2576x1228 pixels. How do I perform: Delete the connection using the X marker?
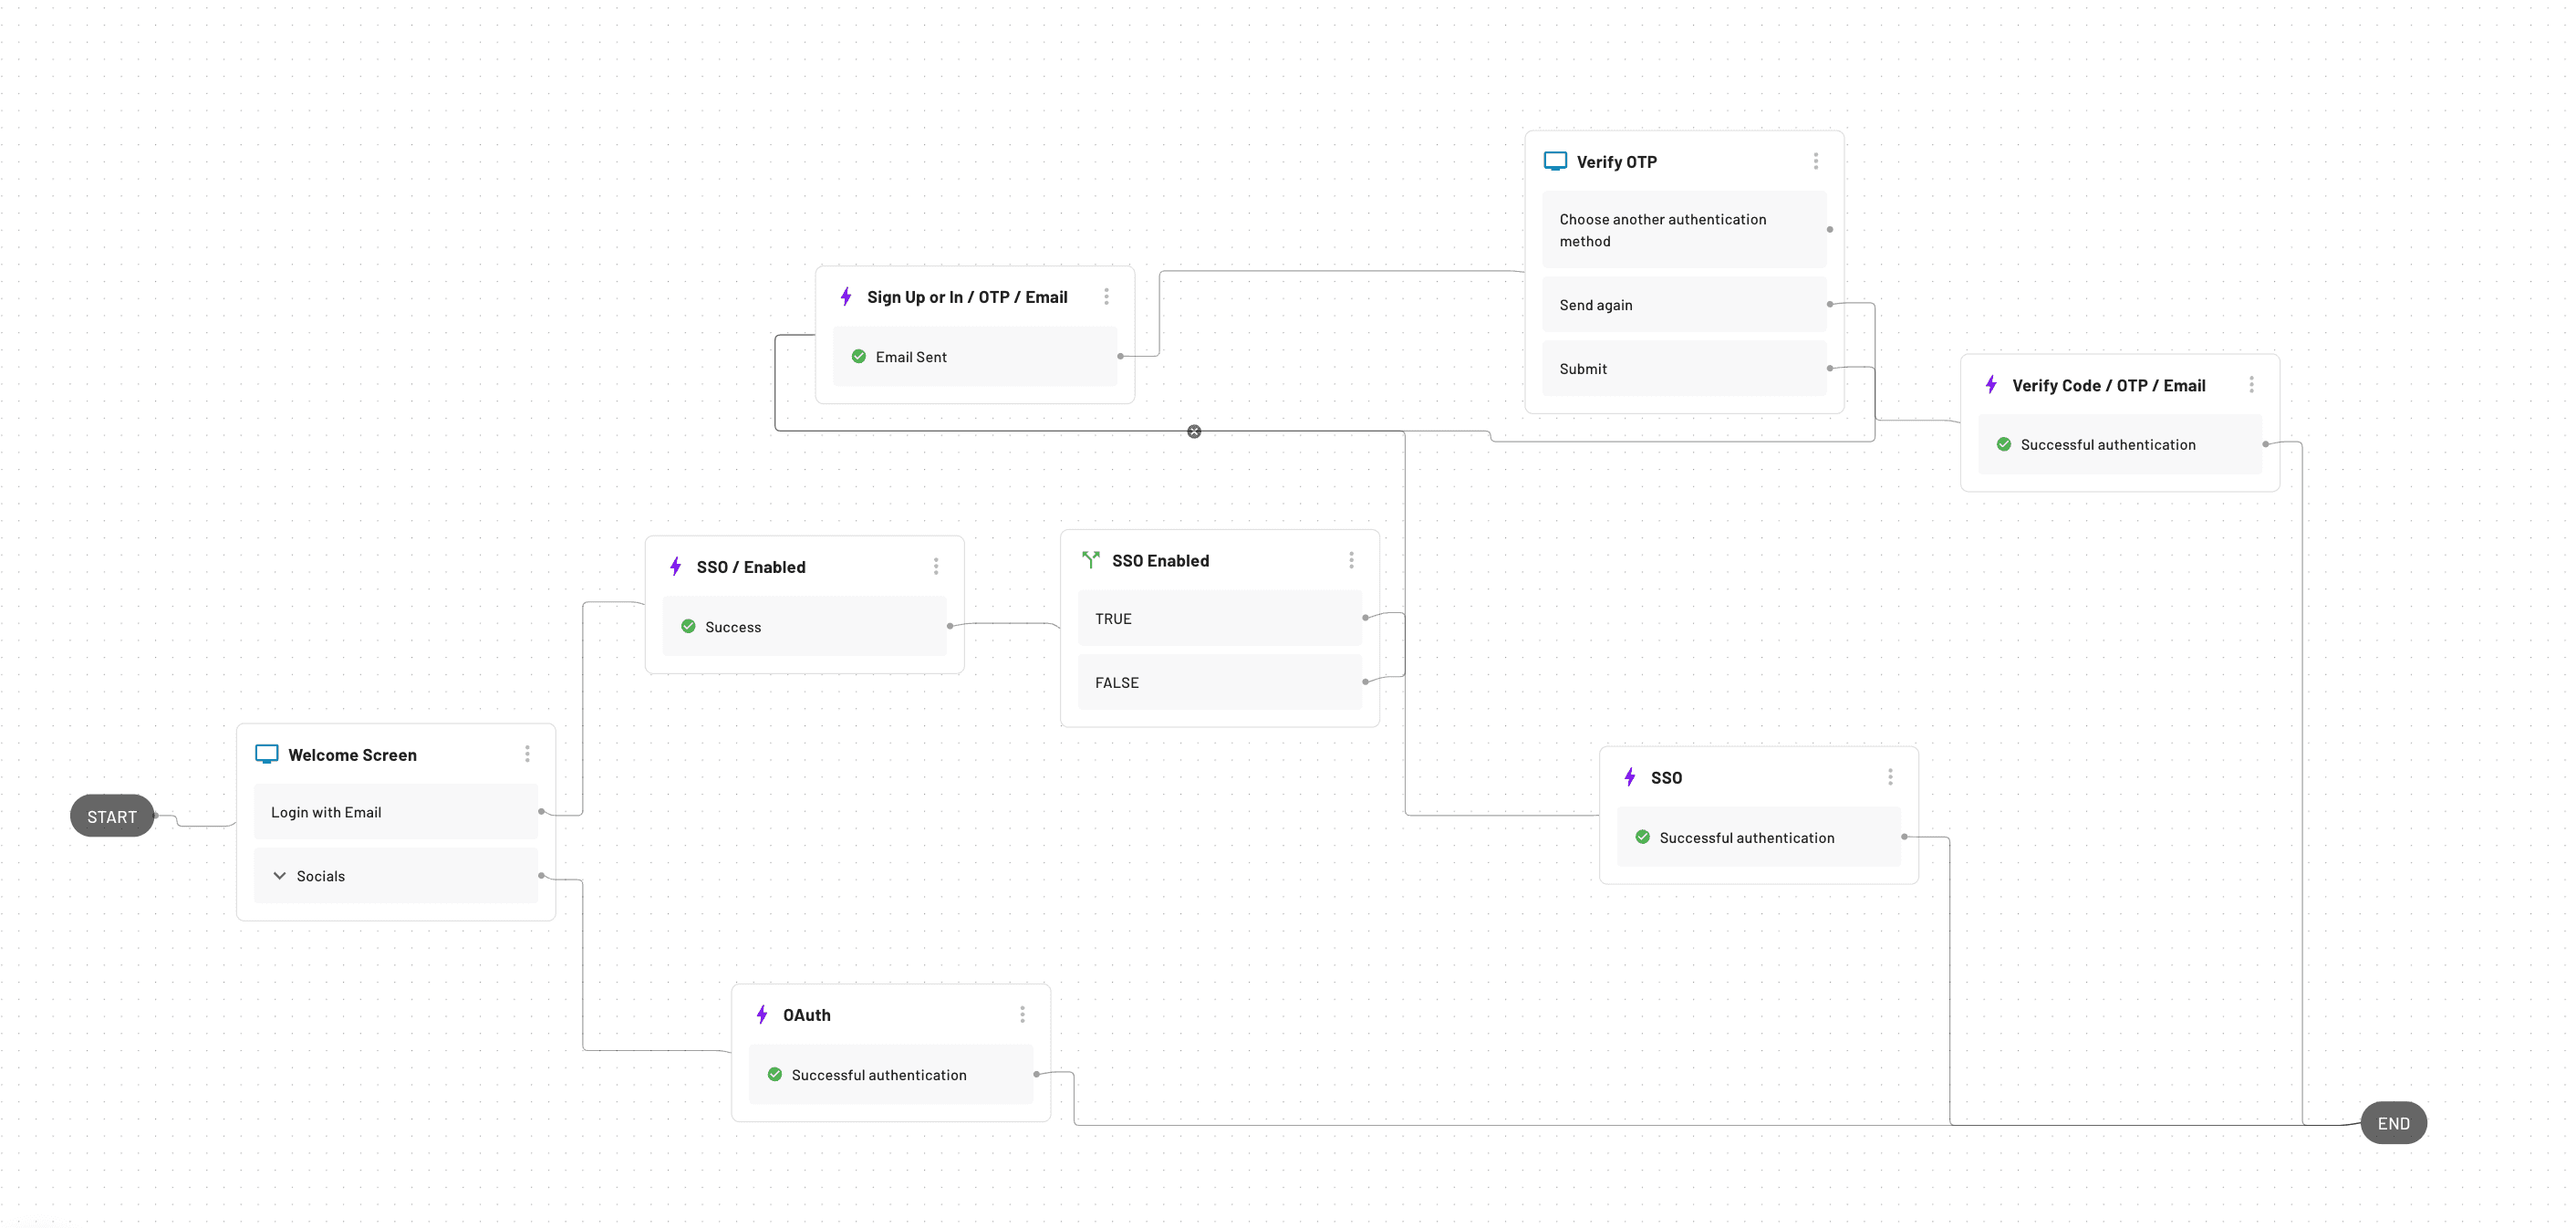[1194, 431]
